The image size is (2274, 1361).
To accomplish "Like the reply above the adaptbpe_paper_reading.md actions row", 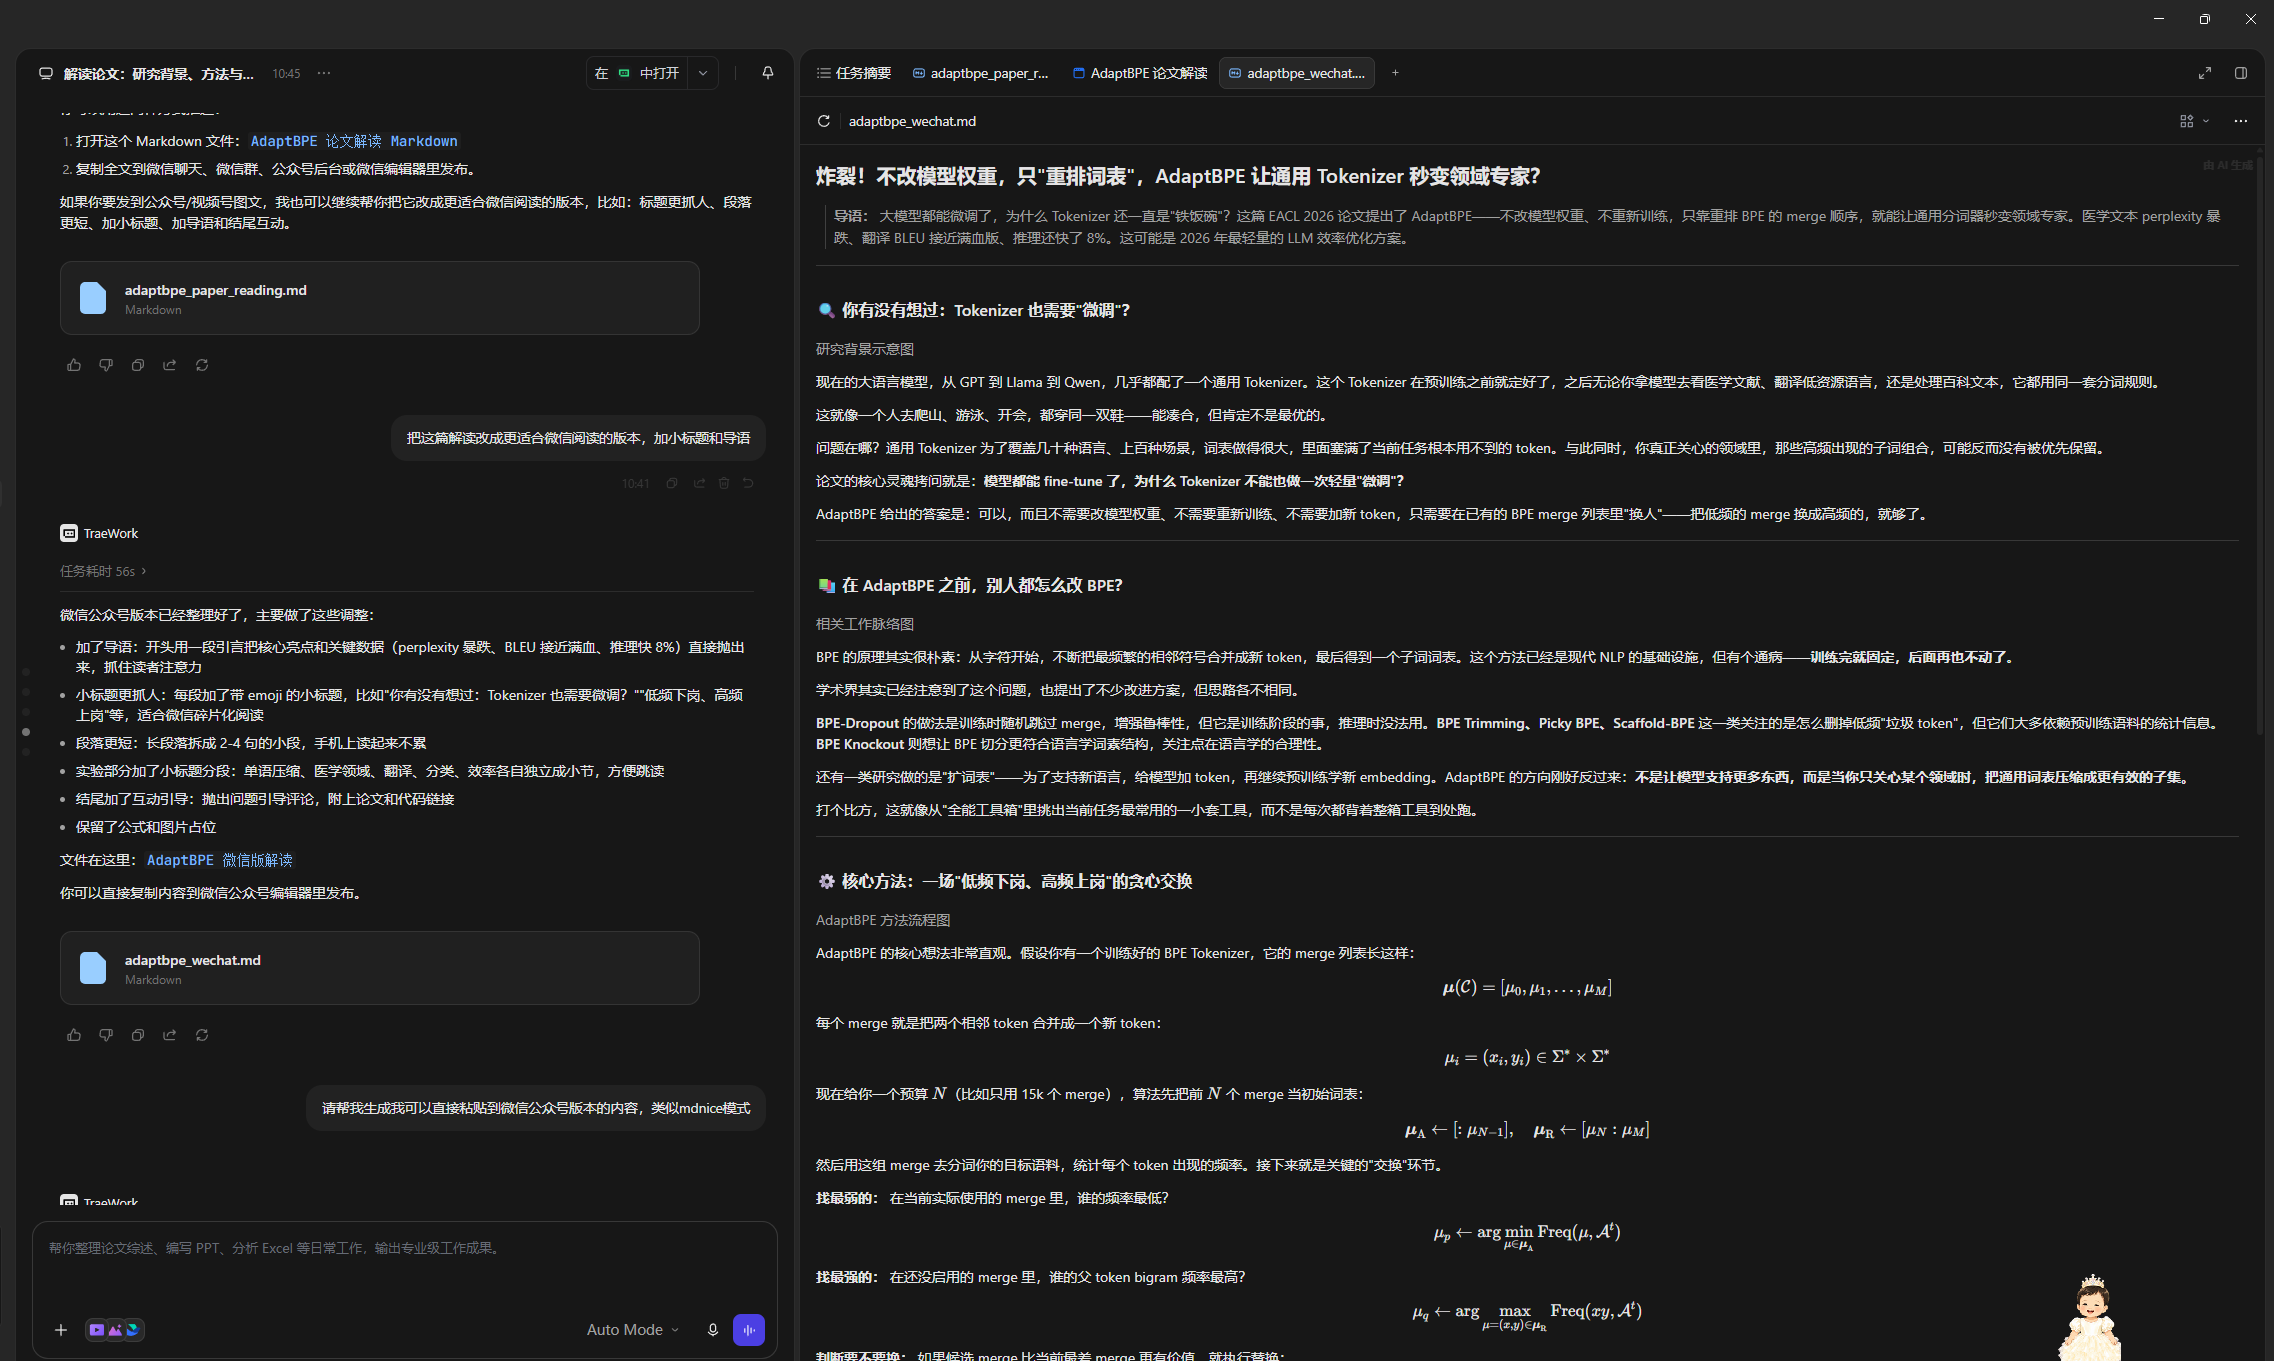I will tap(74, 365).
